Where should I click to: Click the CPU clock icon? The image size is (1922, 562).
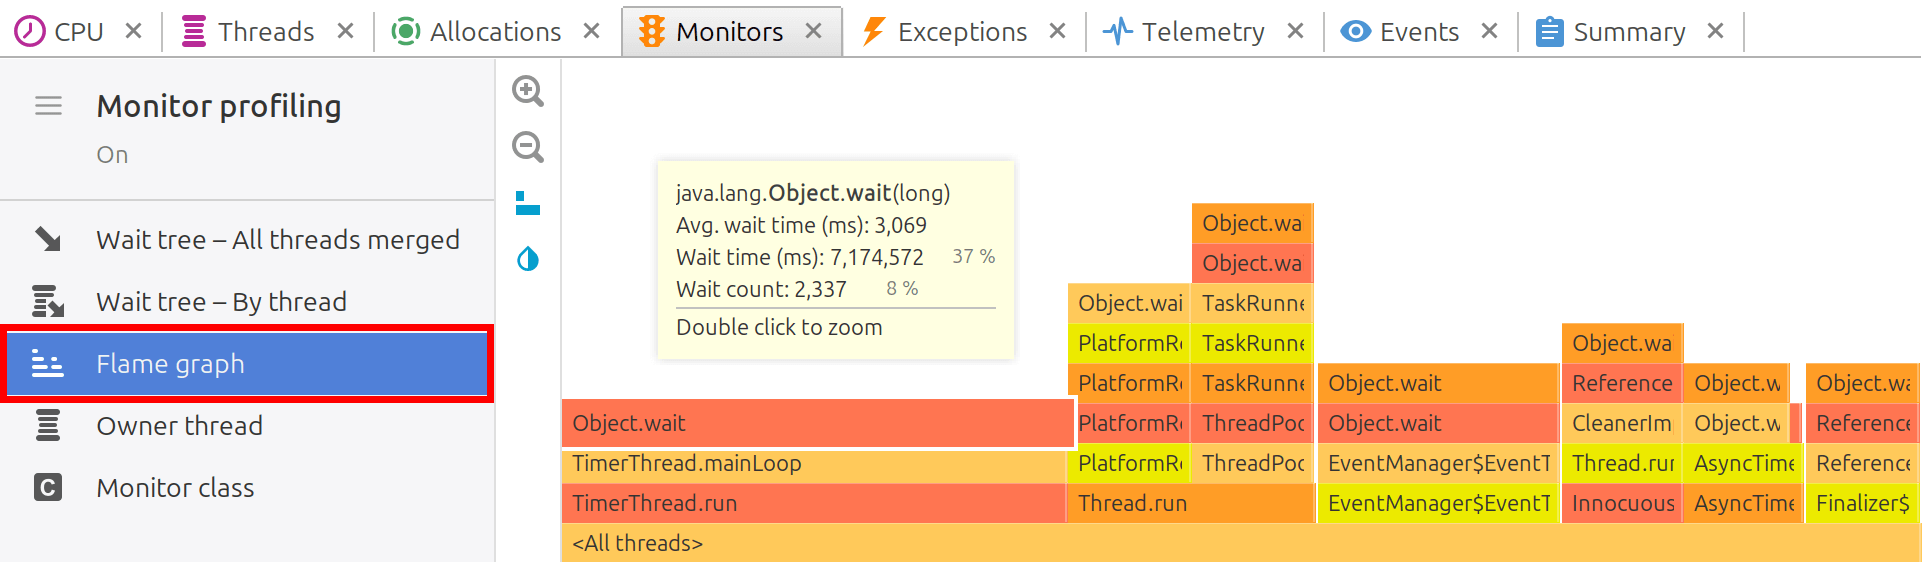29,32
